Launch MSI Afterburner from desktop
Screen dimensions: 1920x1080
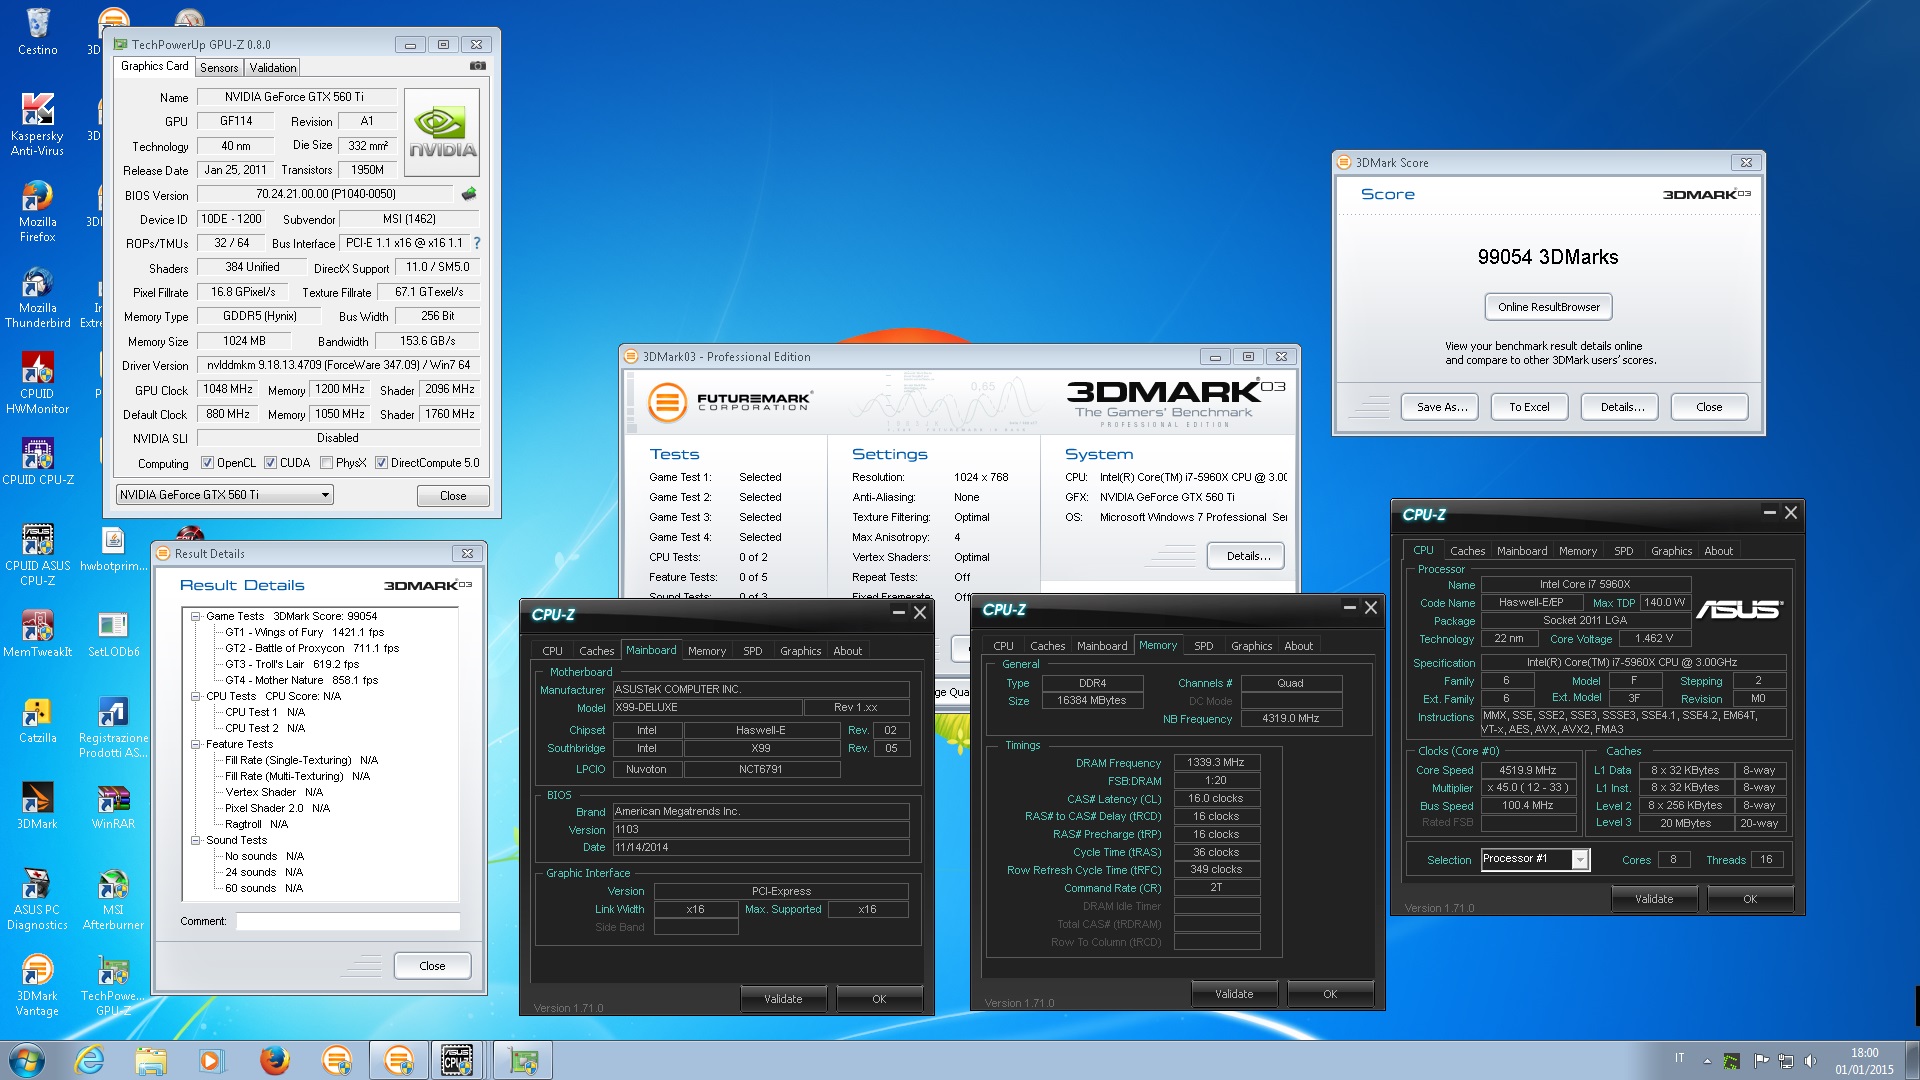click(x=113, y=899)
